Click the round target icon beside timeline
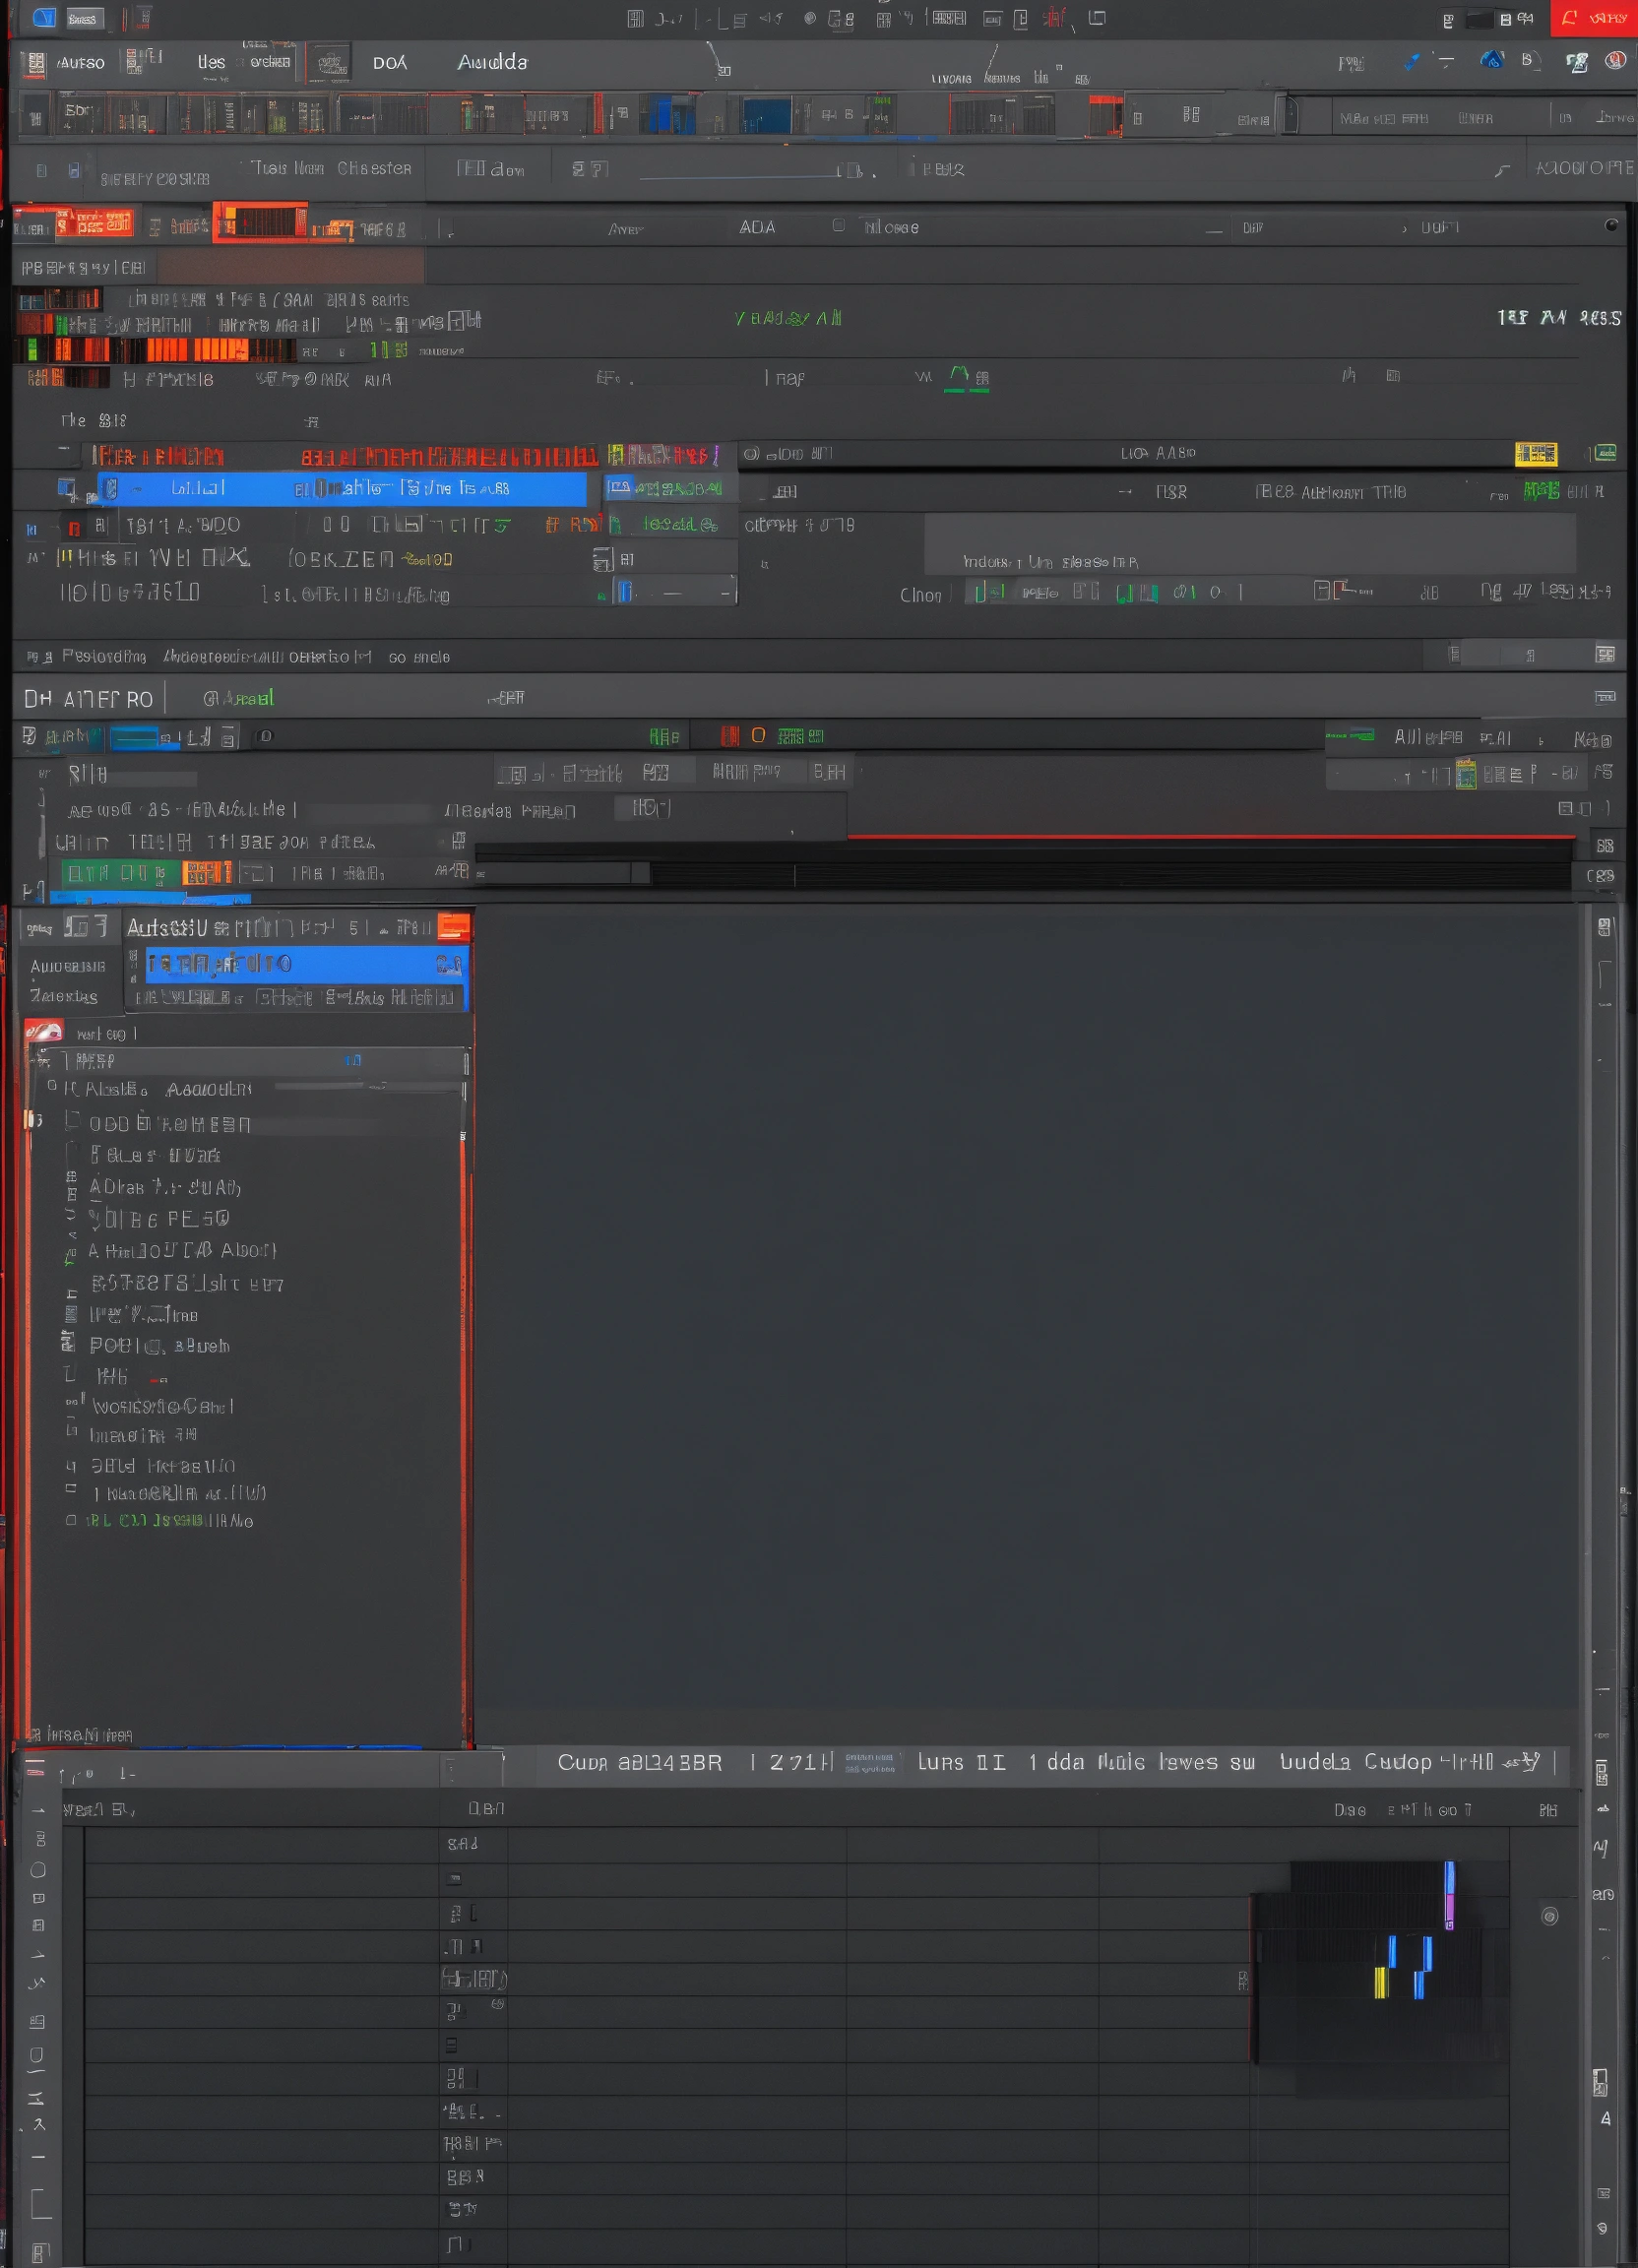The height and width of the screenshot is (2268, 1638). pos(1549,1916)
